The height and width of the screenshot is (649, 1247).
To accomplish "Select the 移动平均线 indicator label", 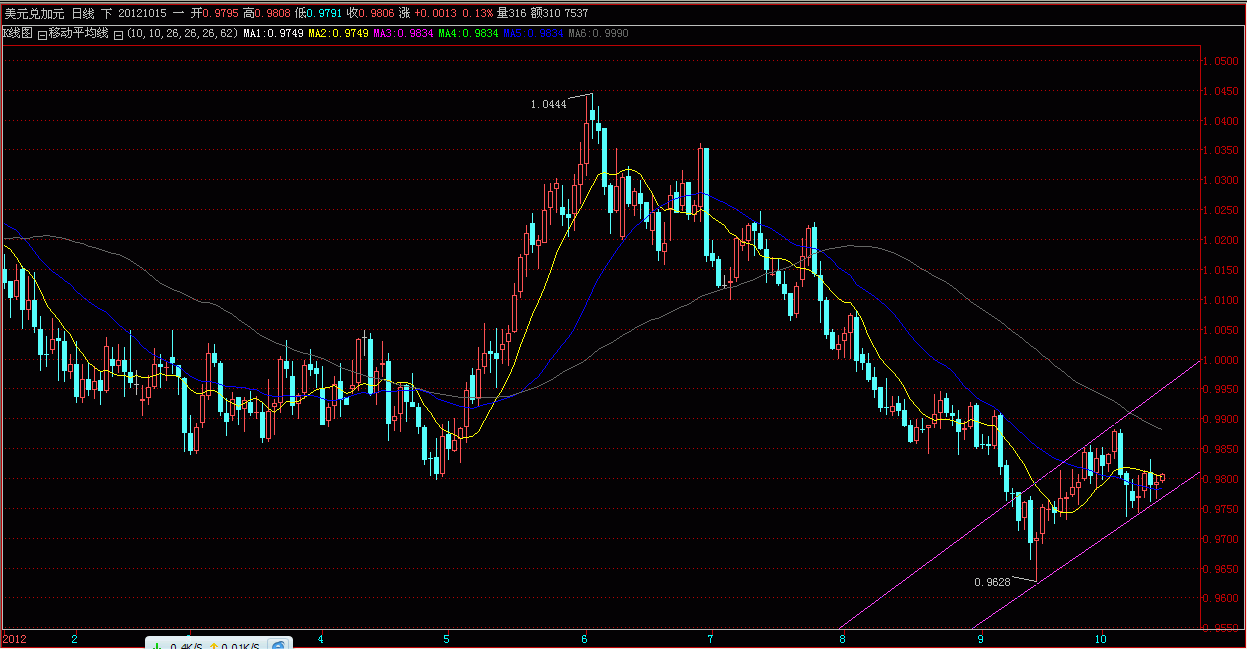I will [x=78, y=33].
